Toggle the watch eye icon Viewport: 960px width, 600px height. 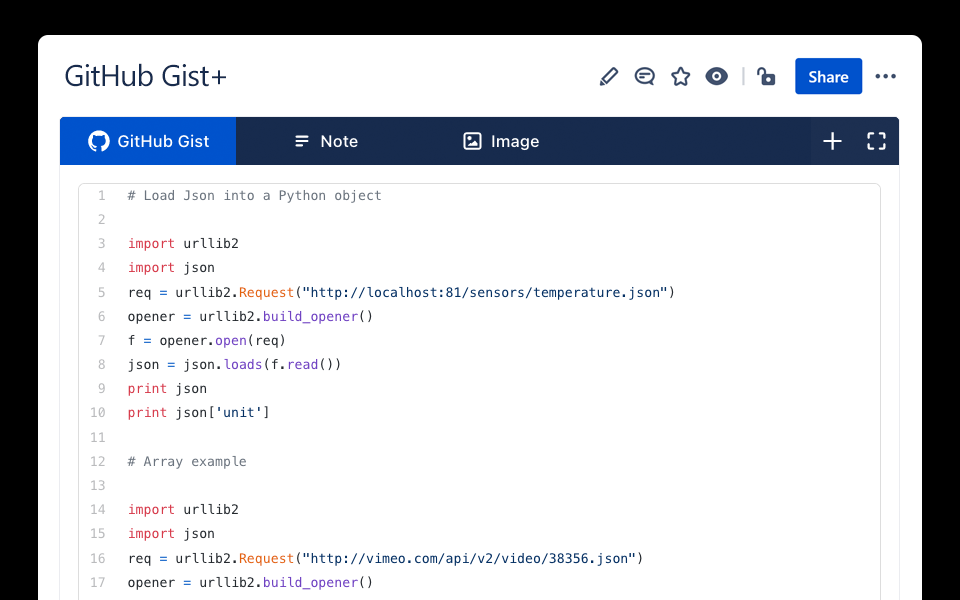[x=717, y=77]
